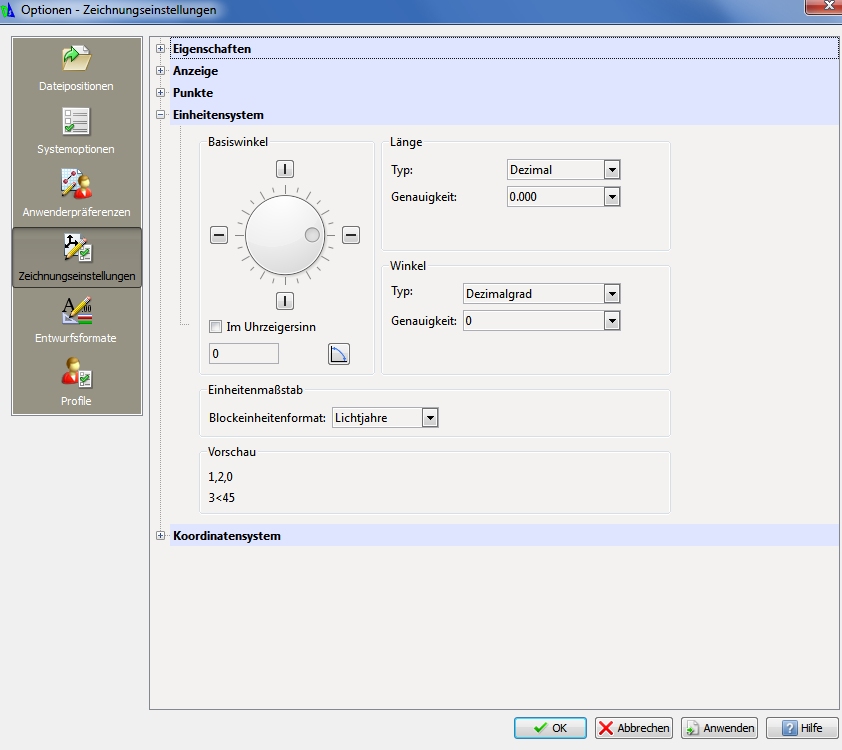Click the Koordinatensystem heading
Viewport: 842px width, 750px height.
[227, 536]
